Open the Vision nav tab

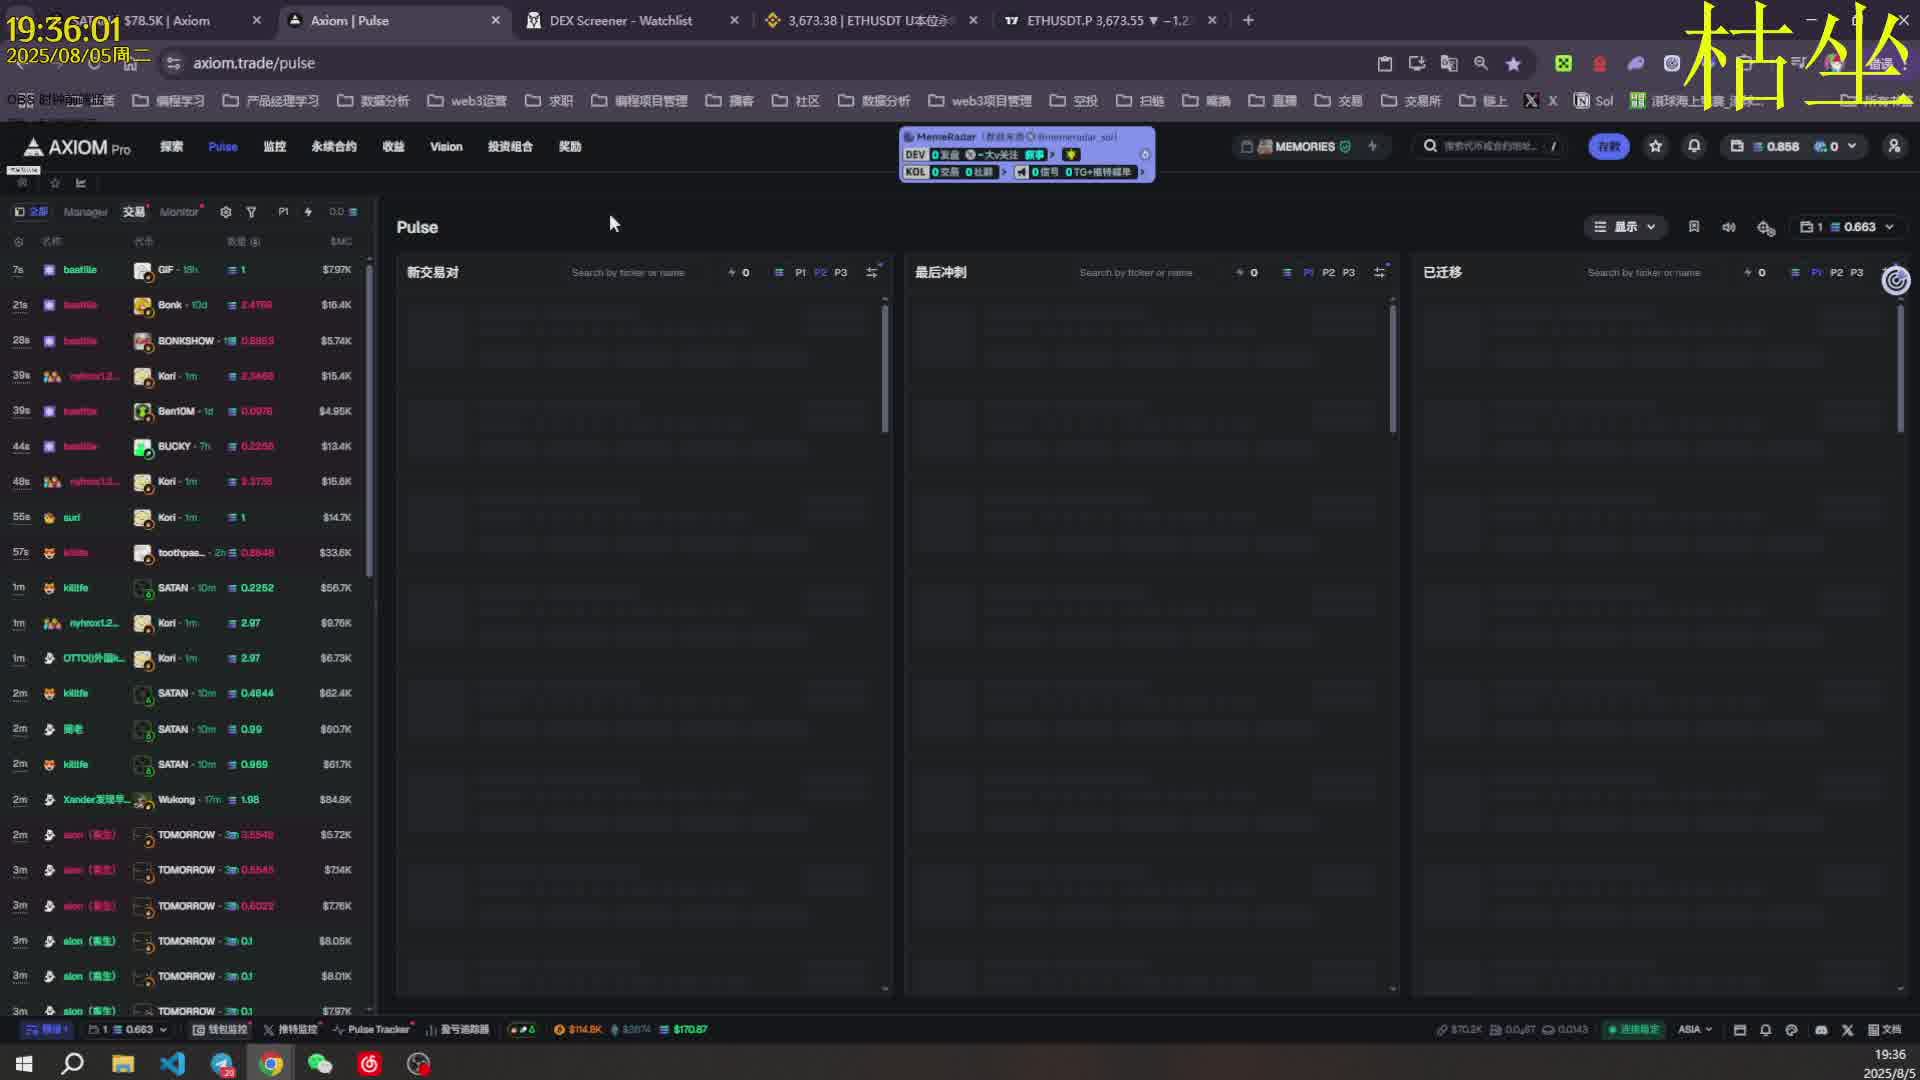(446, 147)
